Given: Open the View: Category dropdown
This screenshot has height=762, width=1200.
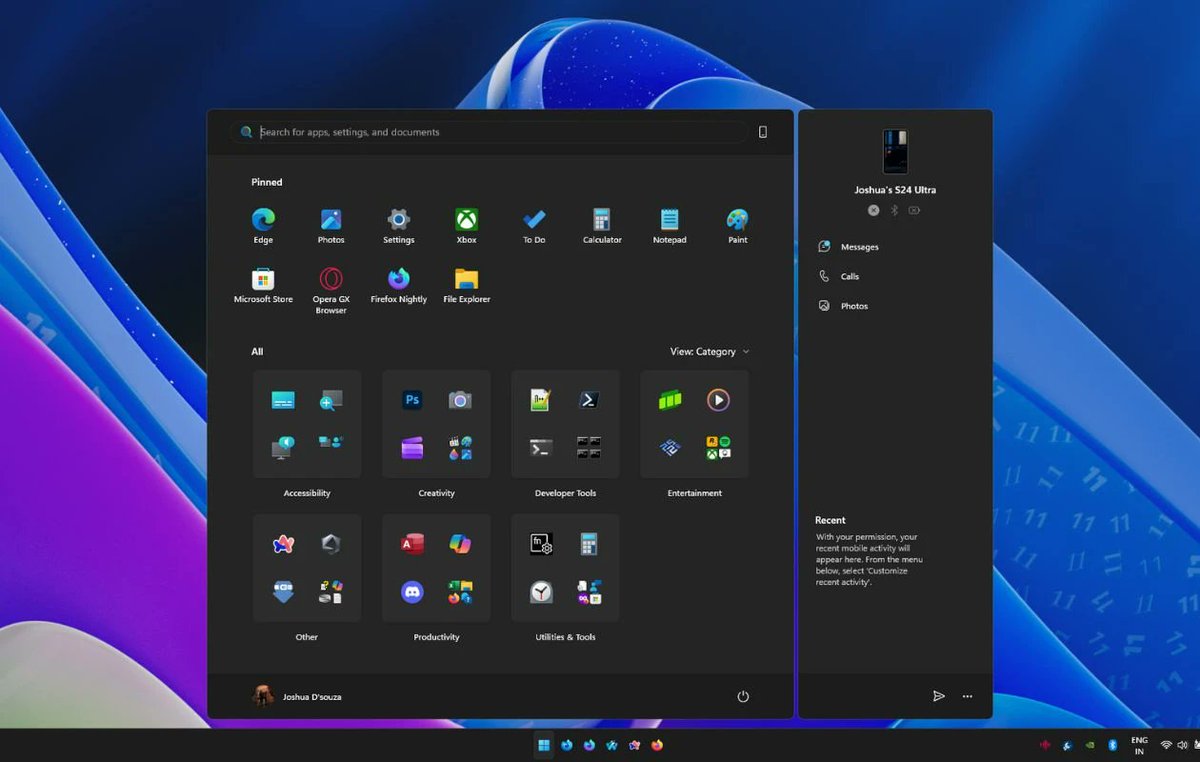Looking at the screenshot, I should (x=709, y=352).
